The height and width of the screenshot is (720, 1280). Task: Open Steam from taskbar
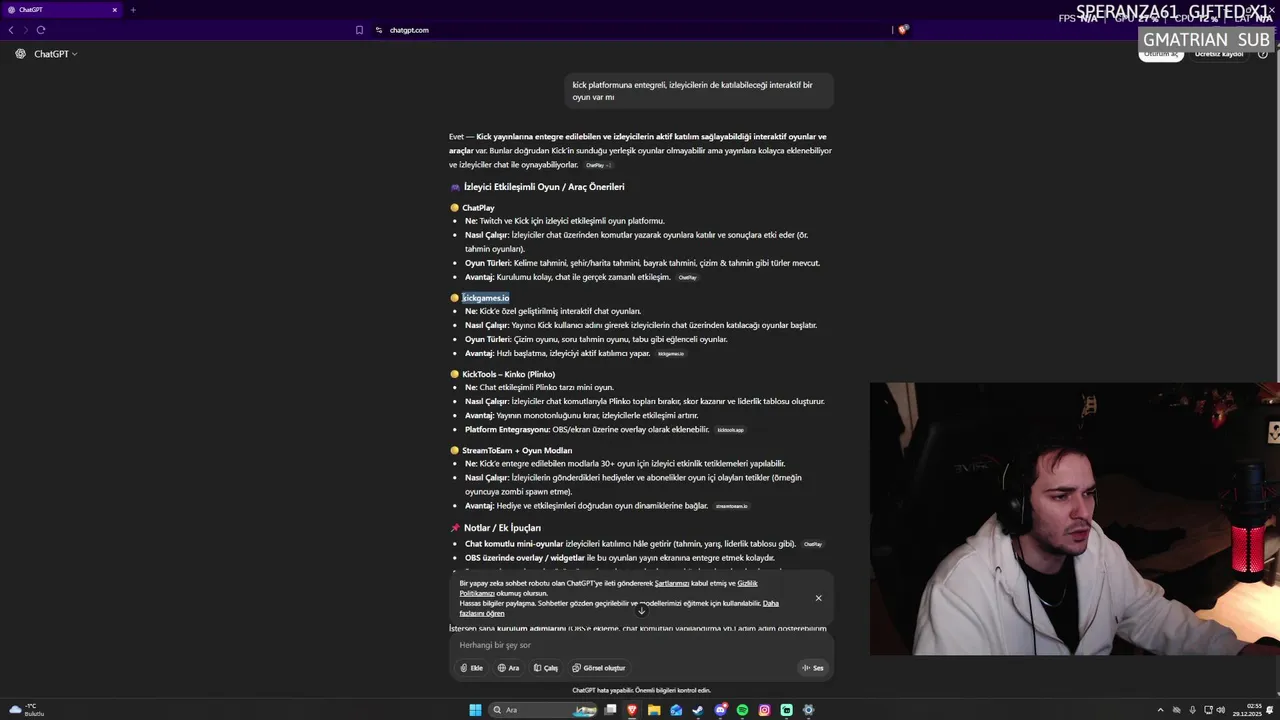pyautogui.click(x=698, y=710)
